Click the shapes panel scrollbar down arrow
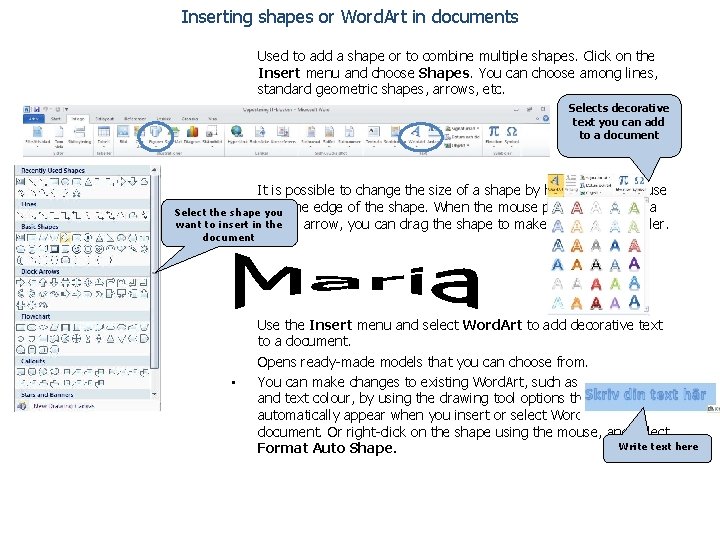The image size is (720, 540). pos(154,394)
